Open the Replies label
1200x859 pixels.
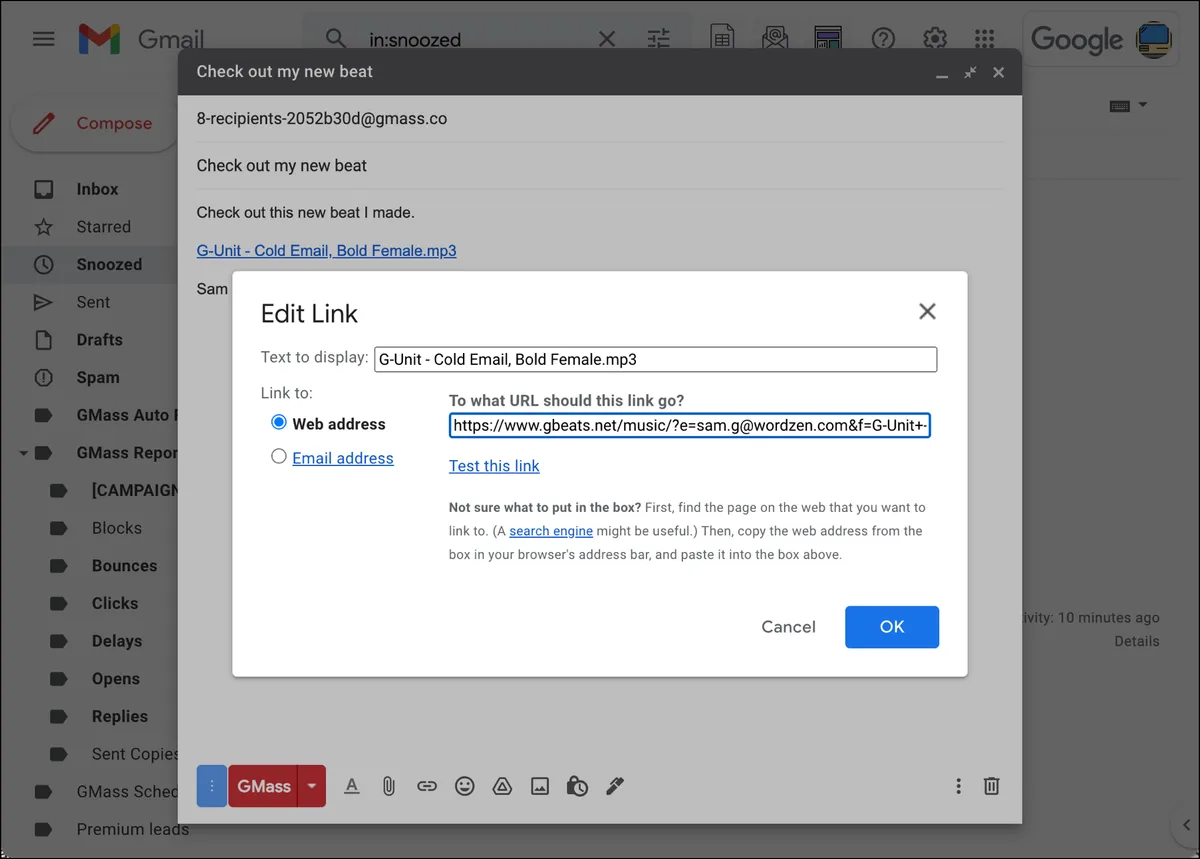coord(120,716)
